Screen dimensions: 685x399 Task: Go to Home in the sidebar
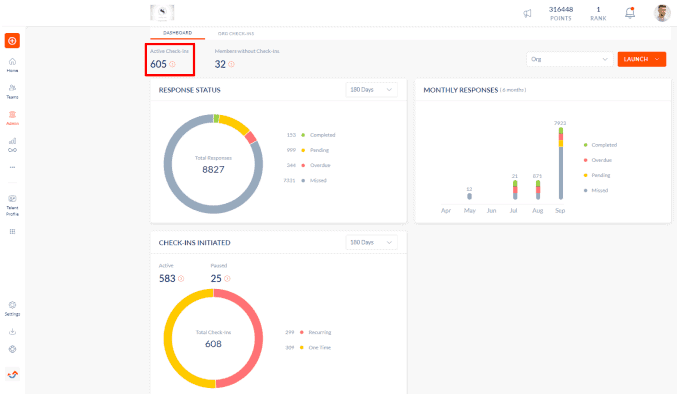[12, 65]
